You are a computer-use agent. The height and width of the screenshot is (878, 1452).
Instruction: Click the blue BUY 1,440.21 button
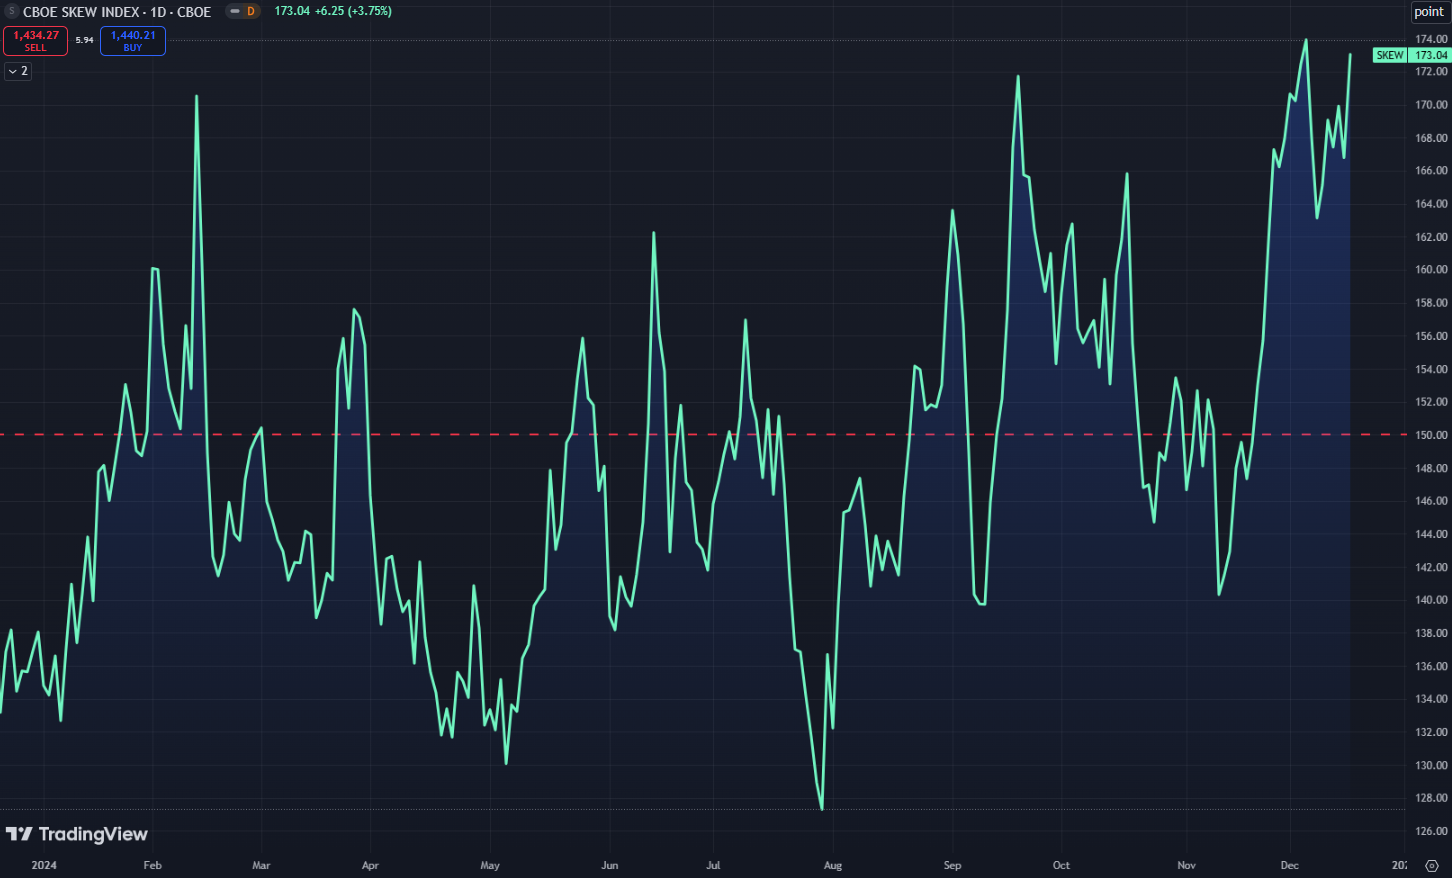pyautogui.click(x=133, y=41)
